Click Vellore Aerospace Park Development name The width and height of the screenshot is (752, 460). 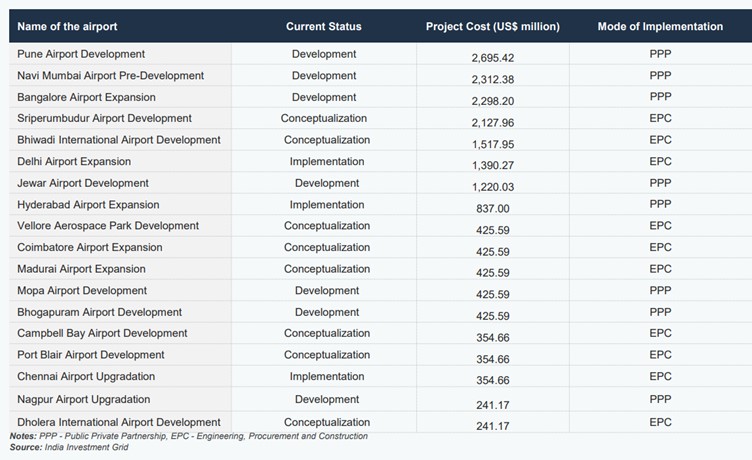point(108,225)
